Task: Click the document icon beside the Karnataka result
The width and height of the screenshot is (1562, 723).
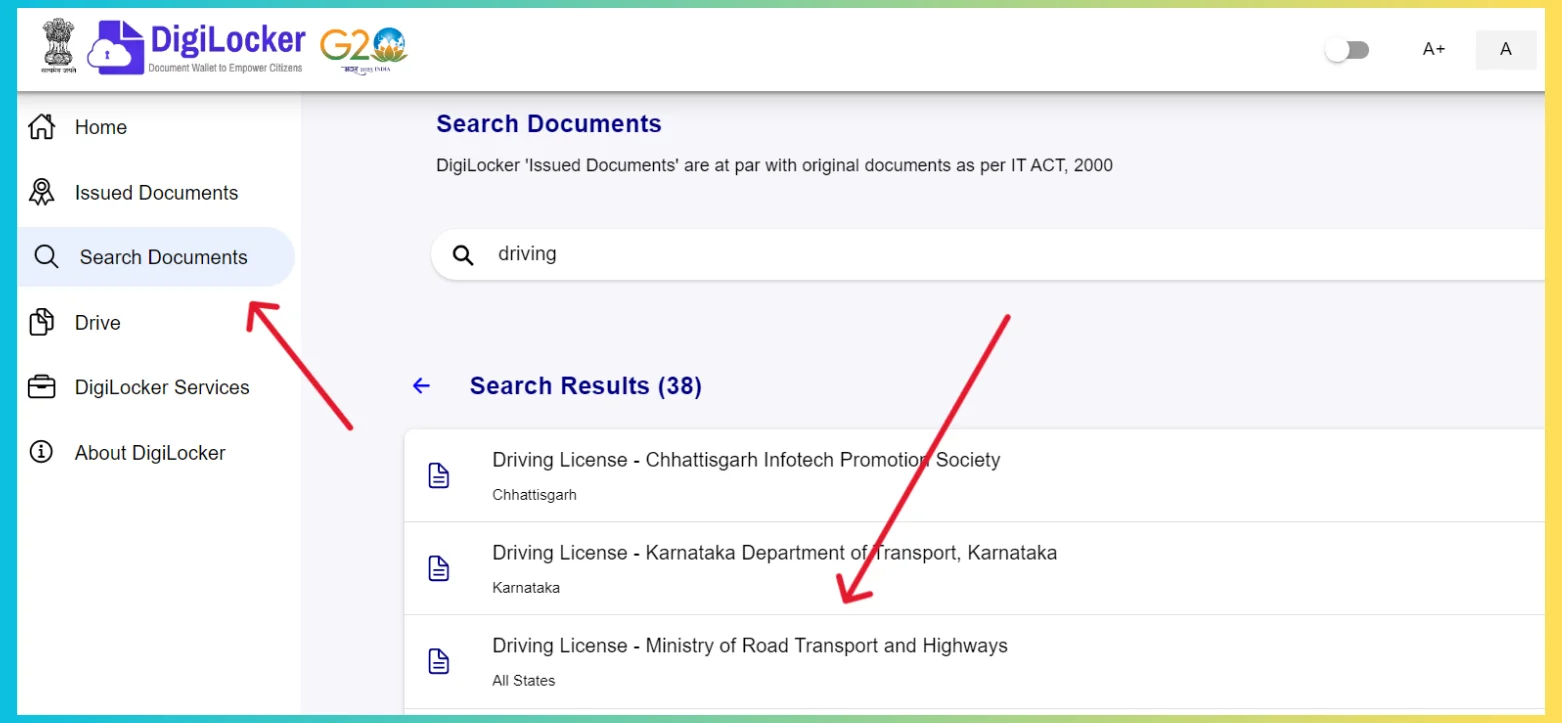Action: click(x=439, y=567)
